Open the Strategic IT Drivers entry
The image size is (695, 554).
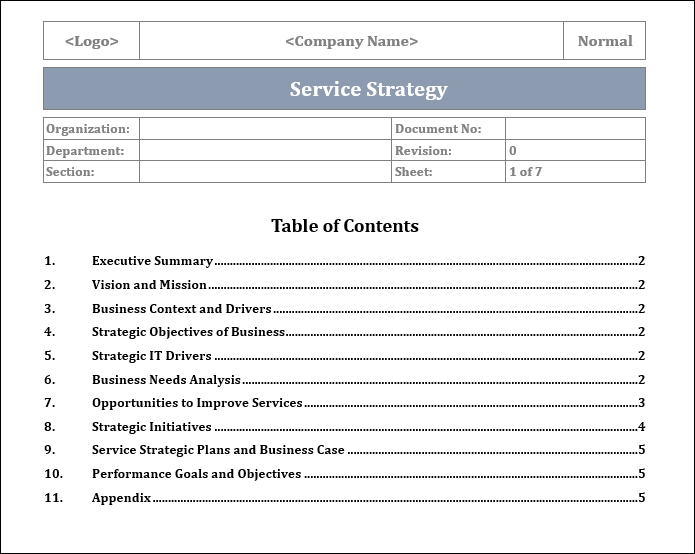point(152,356)
